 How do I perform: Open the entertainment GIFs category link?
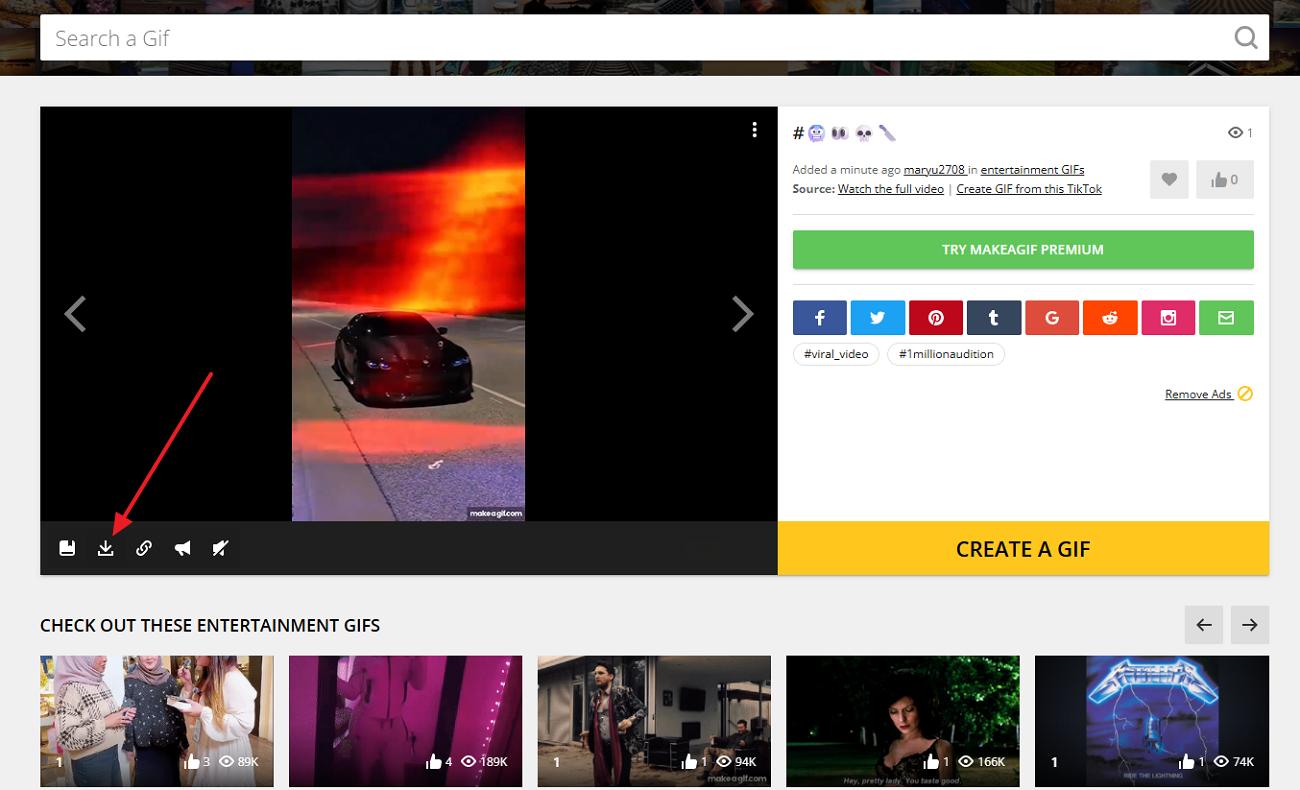tap(1032, 170)
